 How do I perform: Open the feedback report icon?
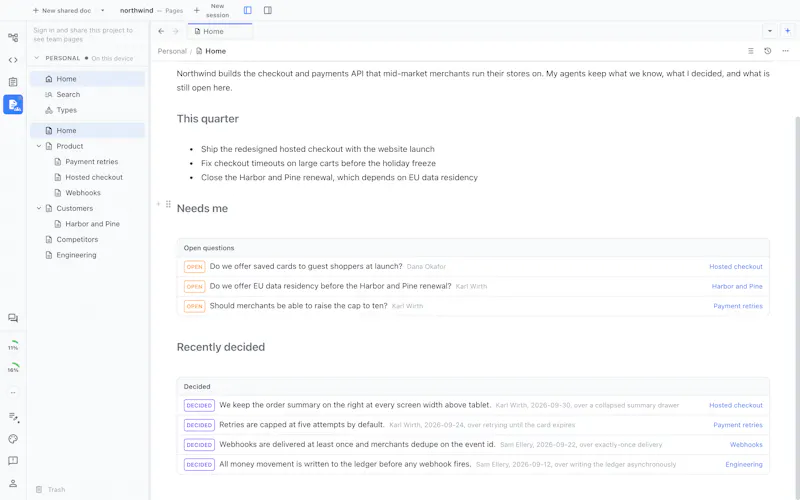tap(13, 461)
